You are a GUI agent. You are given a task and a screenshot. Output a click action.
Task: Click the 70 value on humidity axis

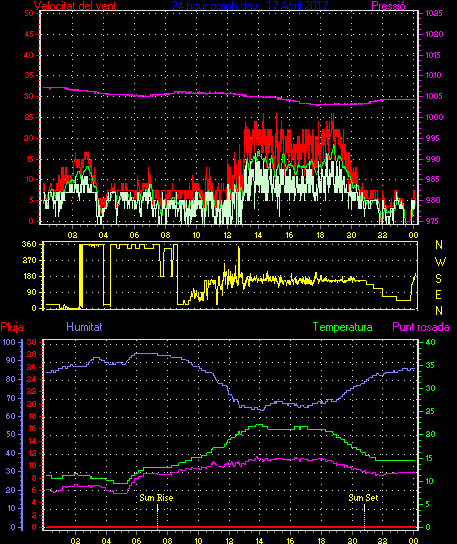point(11,398)
